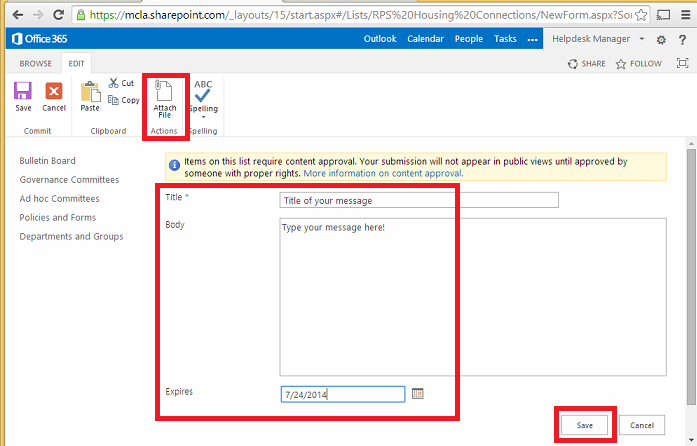
Task: Click the Paste clipboard icon
Action: [x=90, y=96]
